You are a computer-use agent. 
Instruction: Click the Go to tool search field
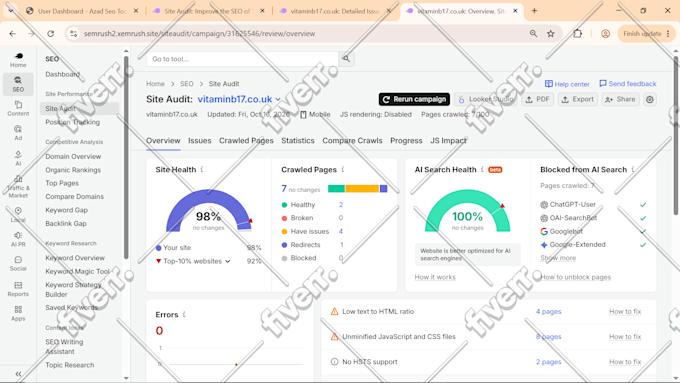click(242, 59)
